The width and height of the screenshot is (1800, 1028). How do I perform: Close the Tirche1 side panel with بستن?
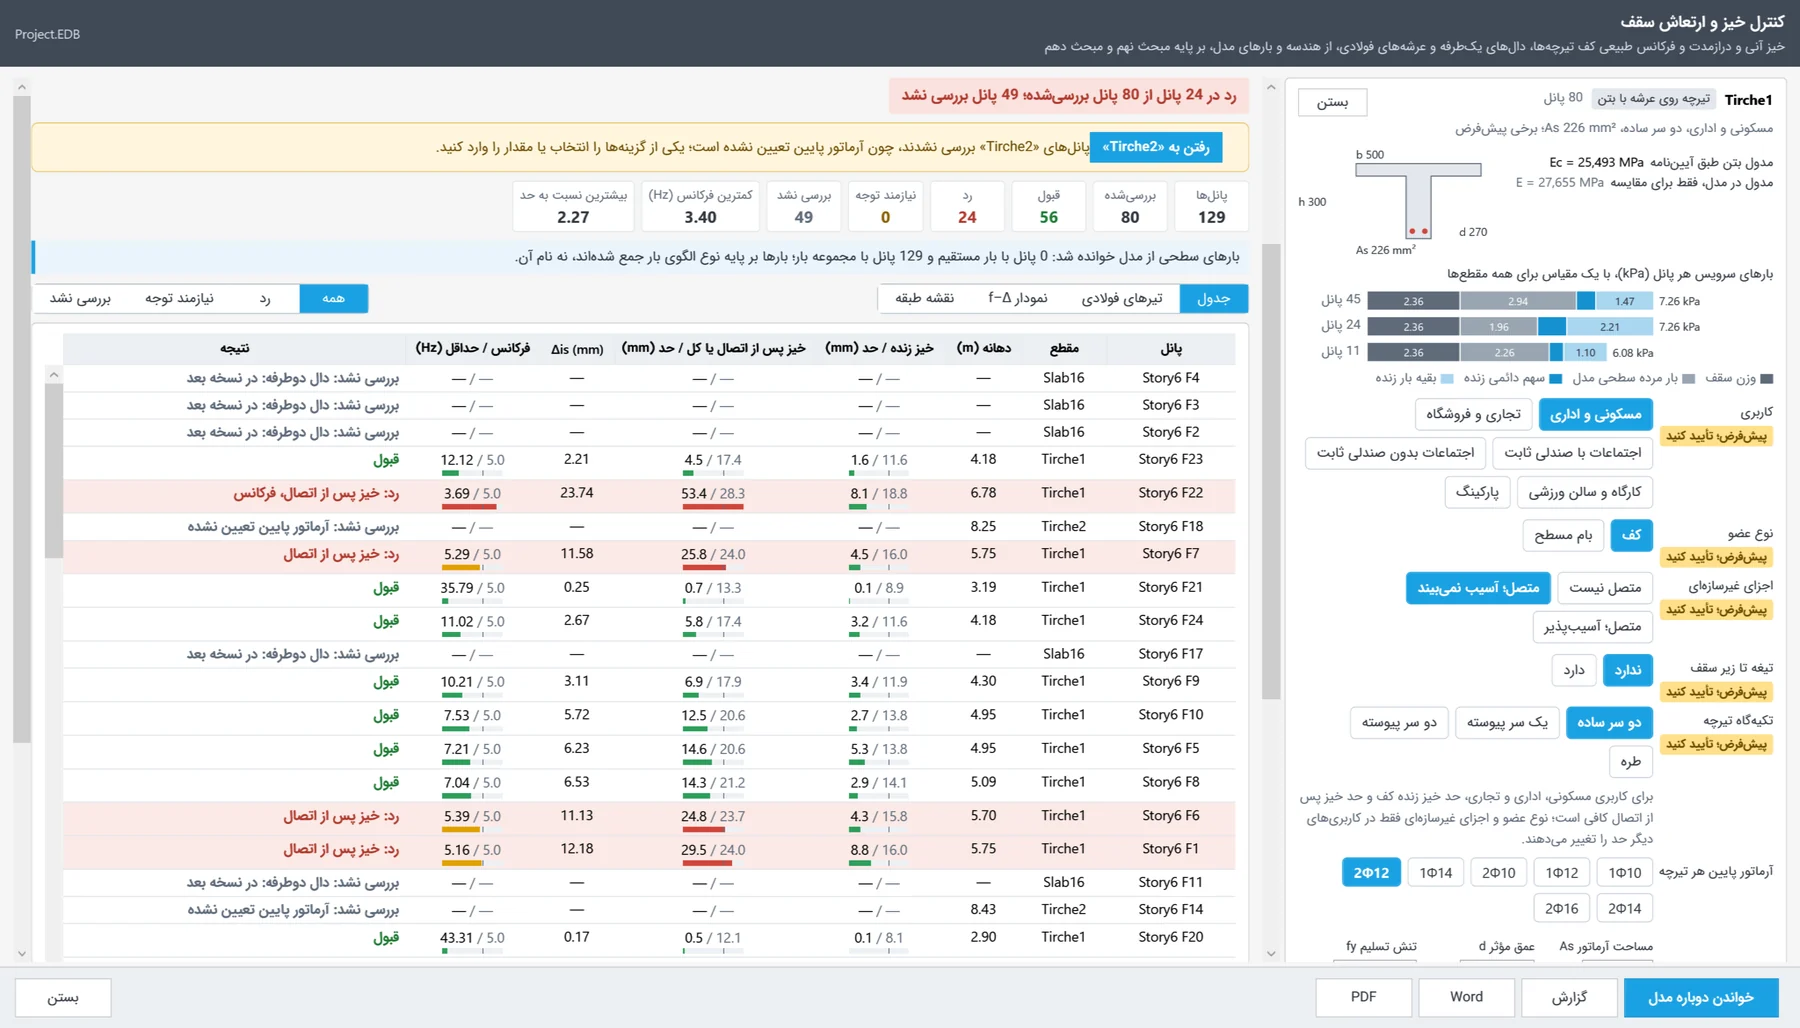click(1332, 102)
